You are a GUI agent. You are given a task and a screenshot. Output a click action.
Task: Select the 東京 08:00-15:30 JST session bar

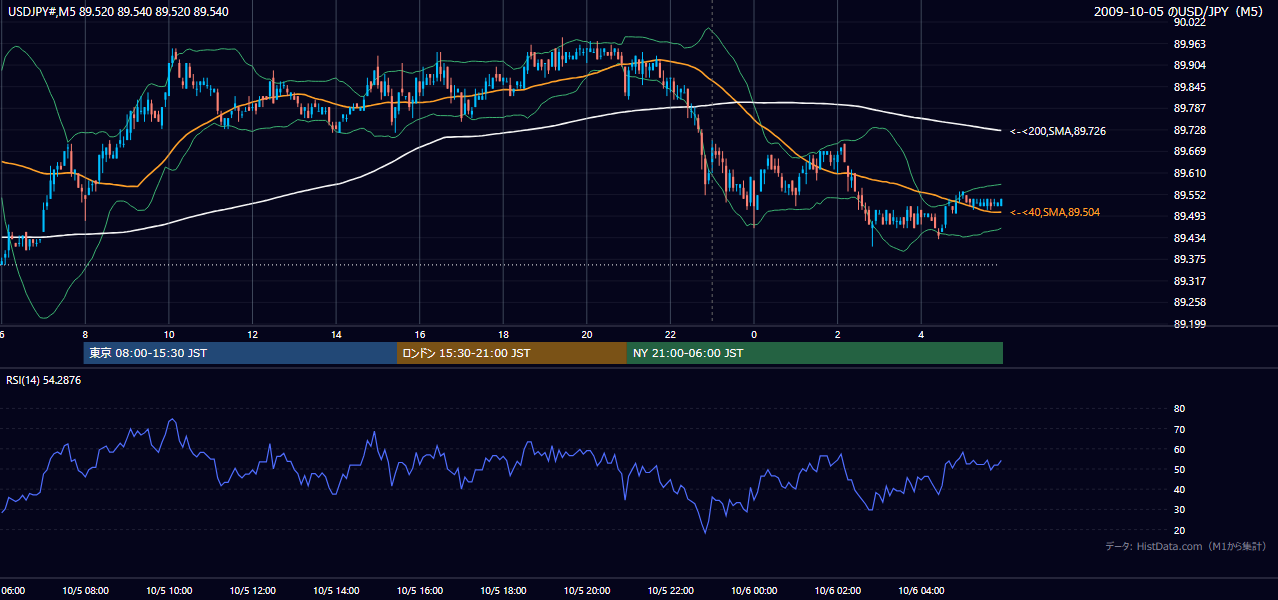coord(240,353)
